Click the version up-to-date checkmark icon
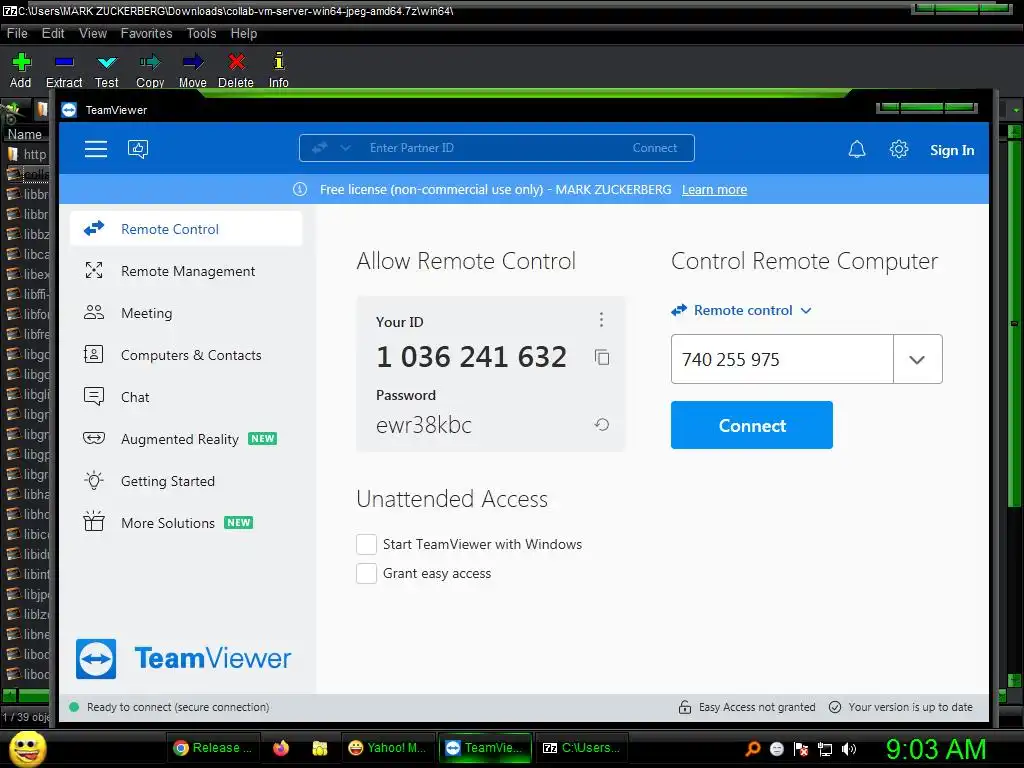This screenshot has height=768, width=1024. coord(835,707)
